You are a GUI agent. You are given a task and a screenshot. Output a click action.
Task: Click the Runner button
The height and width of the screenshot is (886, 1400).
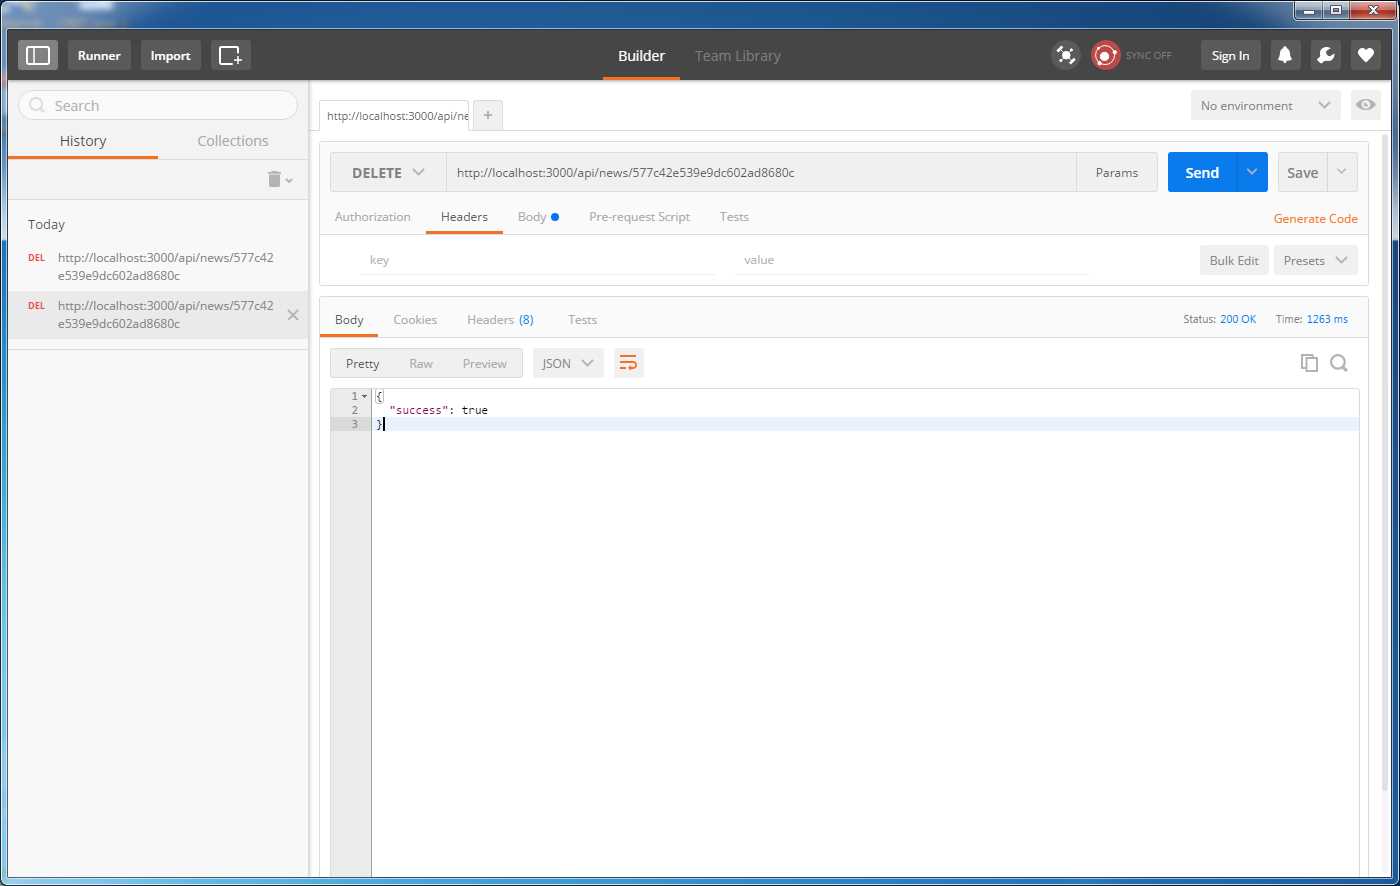pyautogui.click(x=99, y=55)
